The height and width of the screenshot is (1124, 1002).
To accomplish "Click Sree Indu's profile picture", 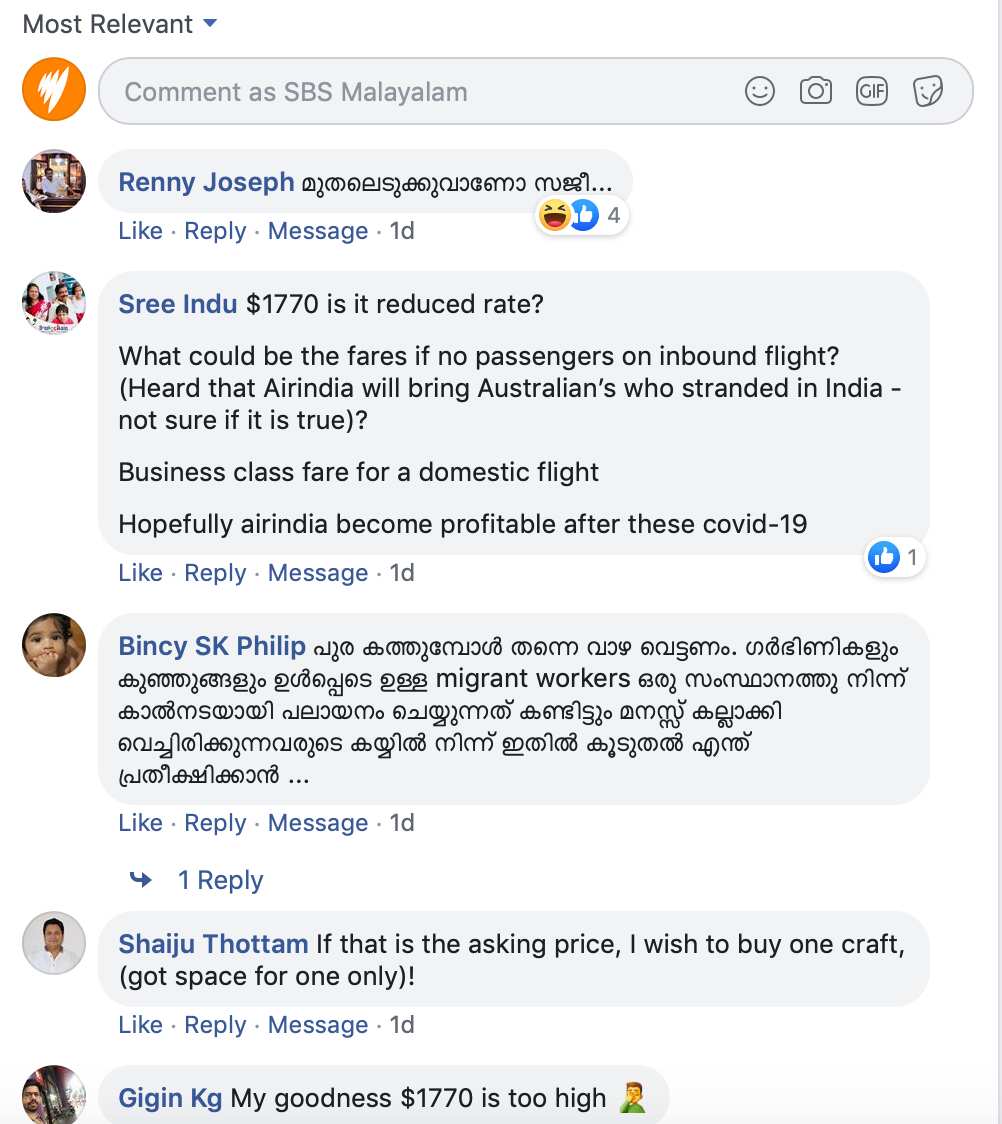I will click(x=54, y=303).
